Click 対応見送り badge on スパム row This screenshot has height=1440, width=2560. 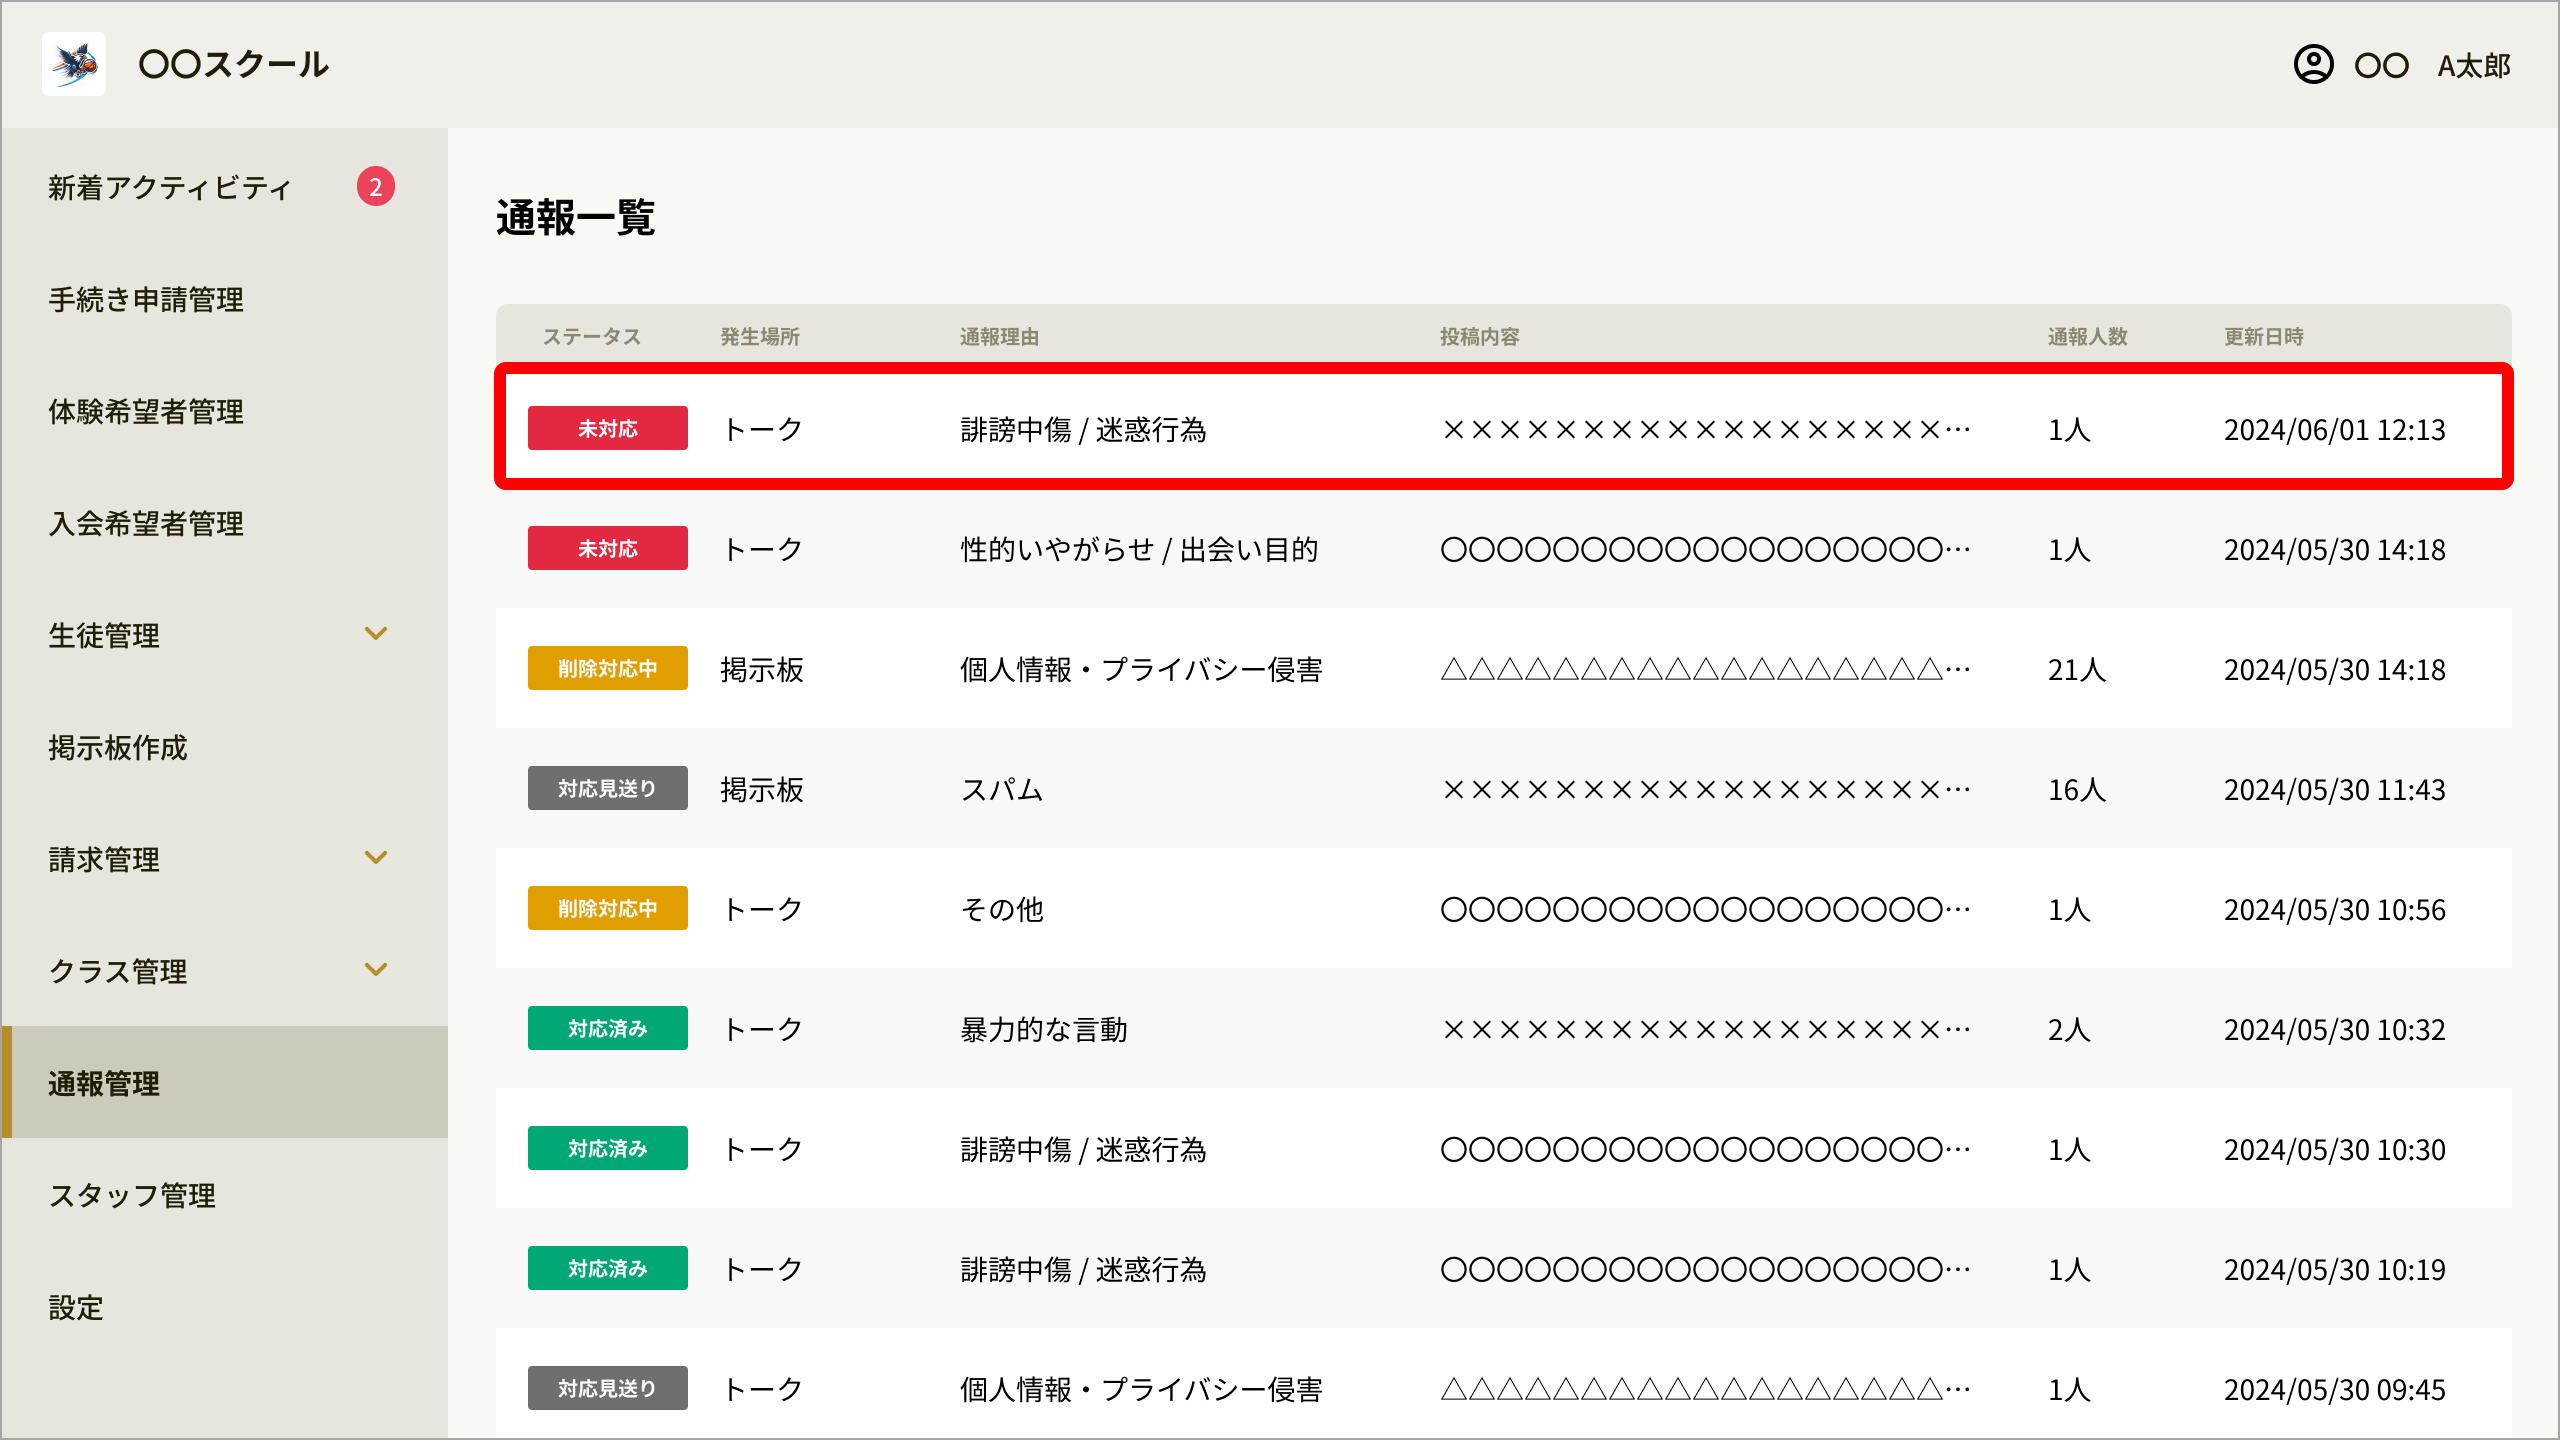click(608, 788)
